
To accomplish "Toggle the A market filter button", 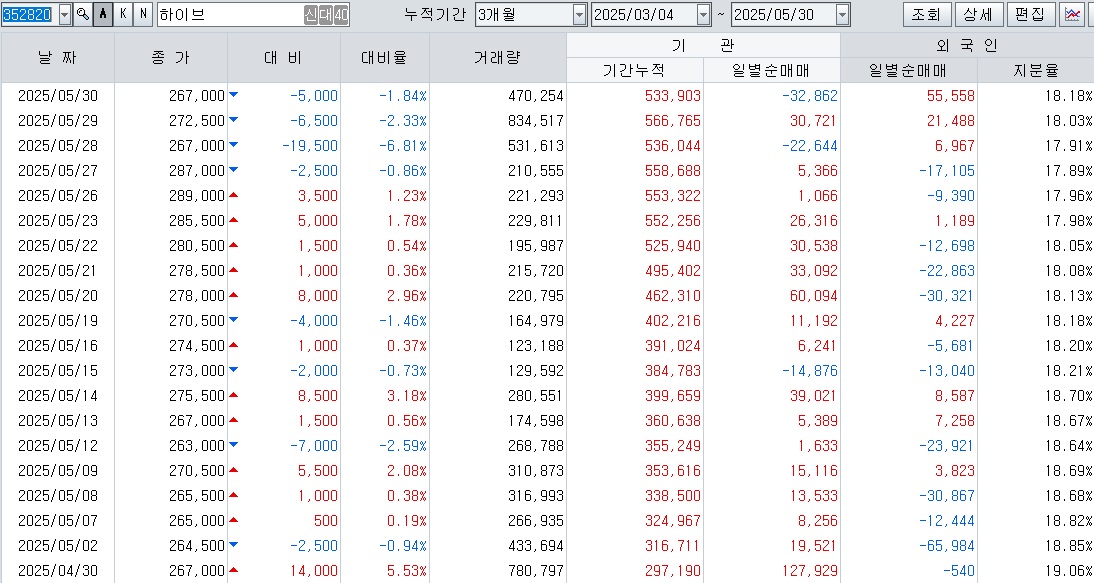I will 103,14.
